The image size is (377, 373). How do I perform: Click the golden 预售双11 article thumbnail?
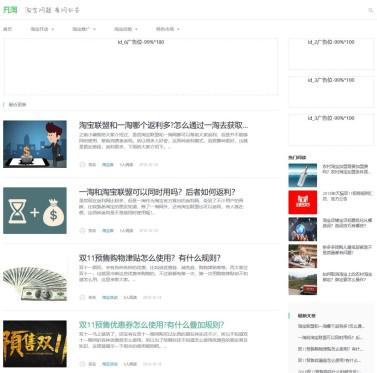pos(35,344)
